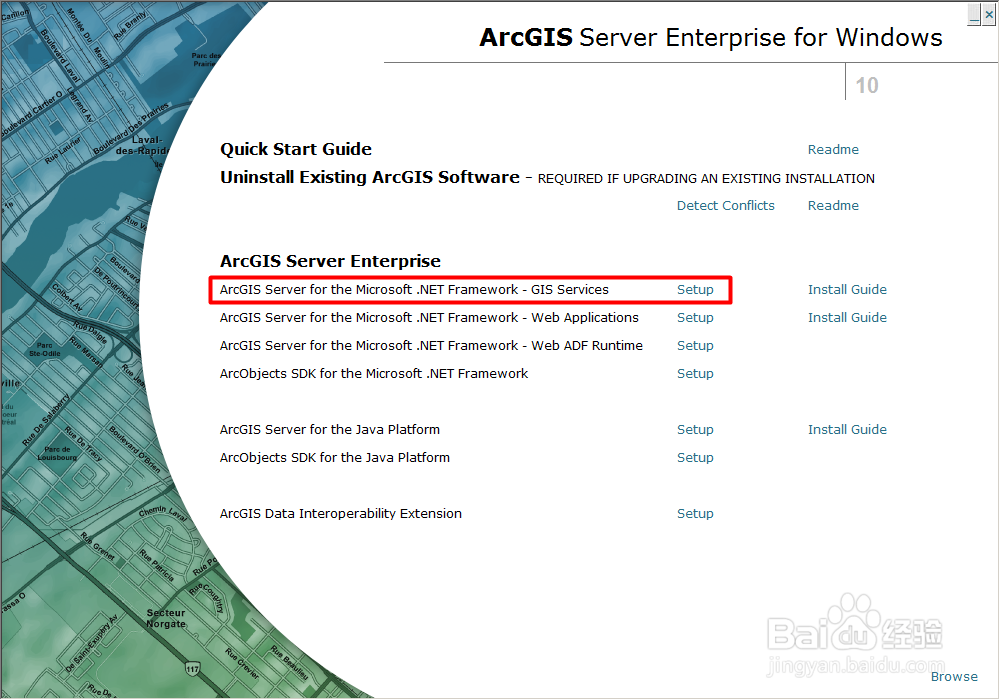Open Install Guide for Web Applications
The width and height of the screenshot is (1000, 700).
847,318
